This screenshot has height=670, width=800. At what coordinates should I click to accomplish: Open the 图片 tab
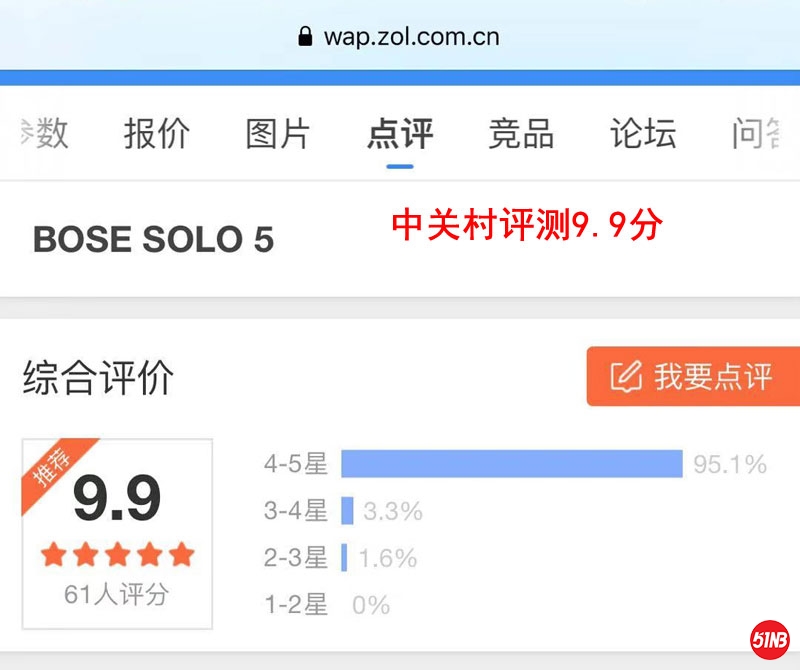pos(278,133)
